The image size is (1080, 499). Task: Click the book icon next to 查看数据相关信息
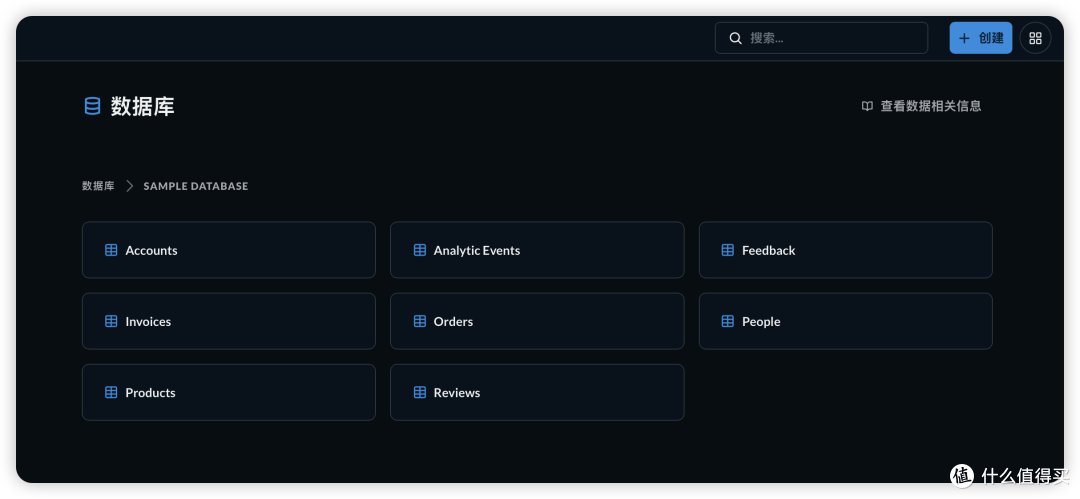click(867, 106)
